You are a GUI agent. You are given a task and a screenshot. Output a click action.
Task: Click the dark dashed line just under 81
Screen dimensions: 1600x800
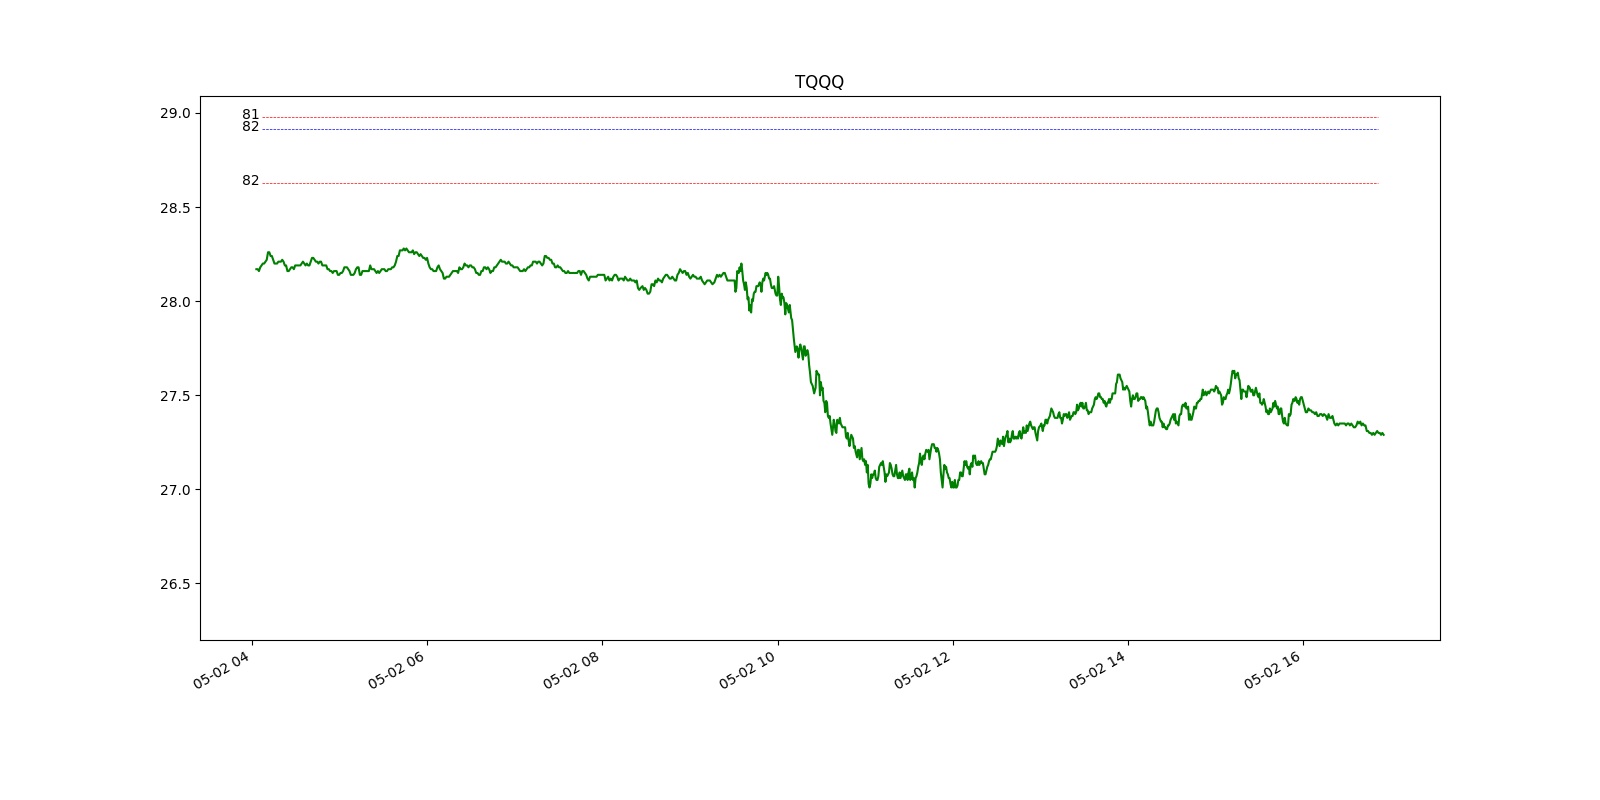click(820, 129)
